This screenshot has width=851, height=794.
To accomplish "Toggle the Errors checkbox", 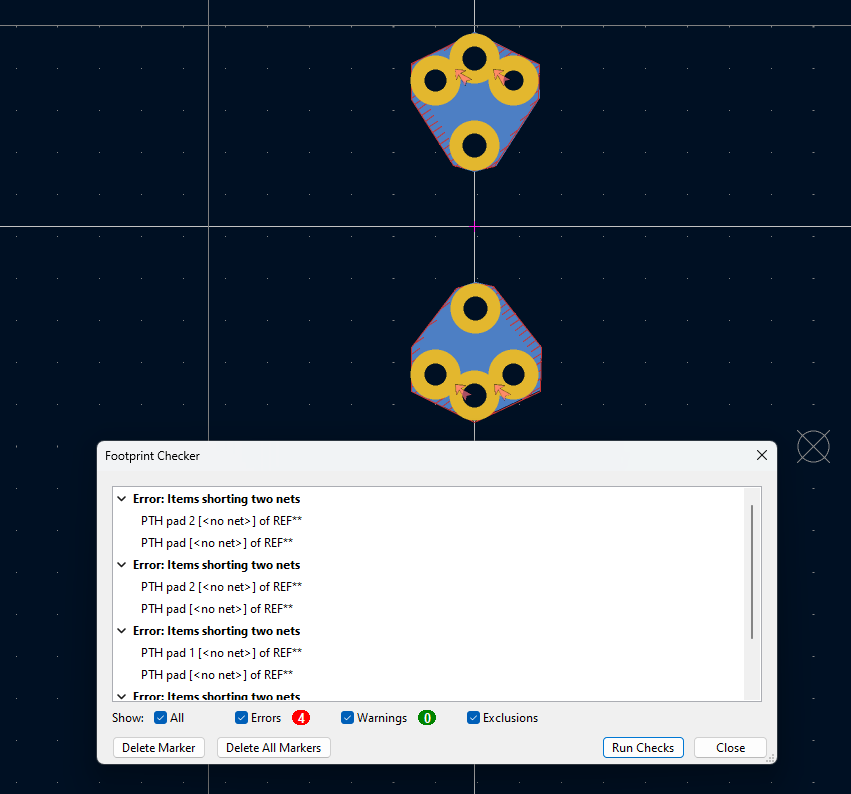I will [241, 718].
